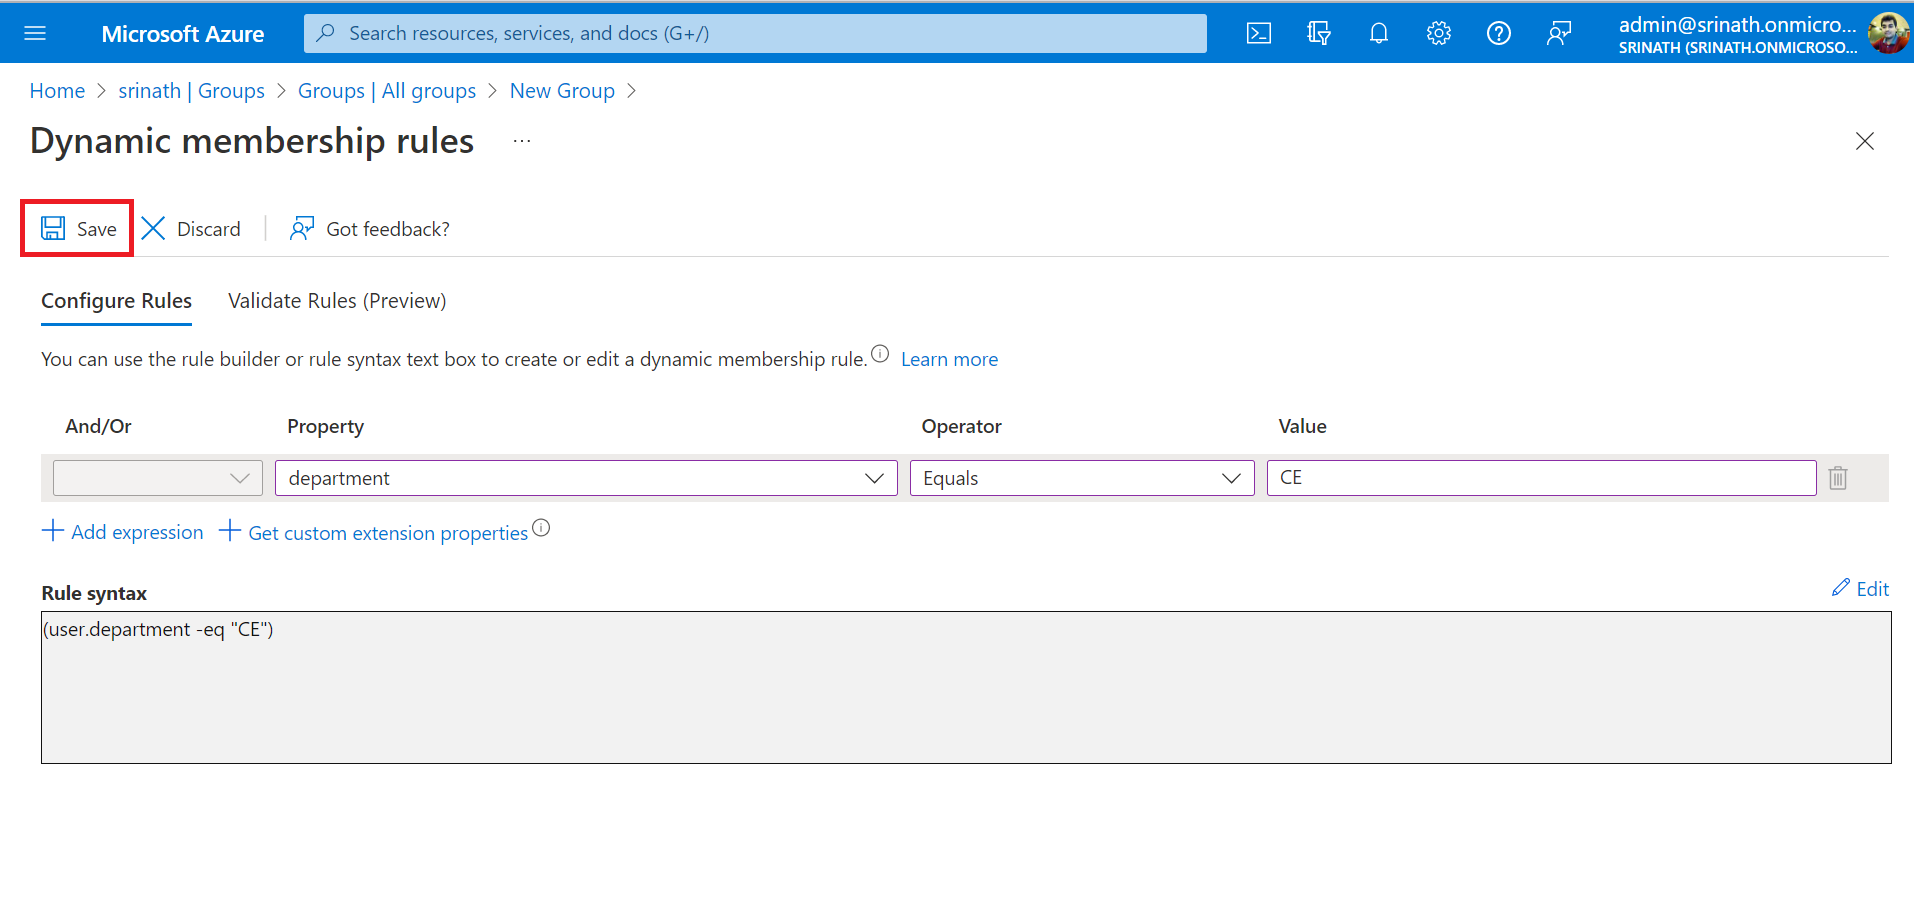Viewport: 1914px width, 907px height.
Task: Open the Help question mark menu
Action: point(1498,33)
